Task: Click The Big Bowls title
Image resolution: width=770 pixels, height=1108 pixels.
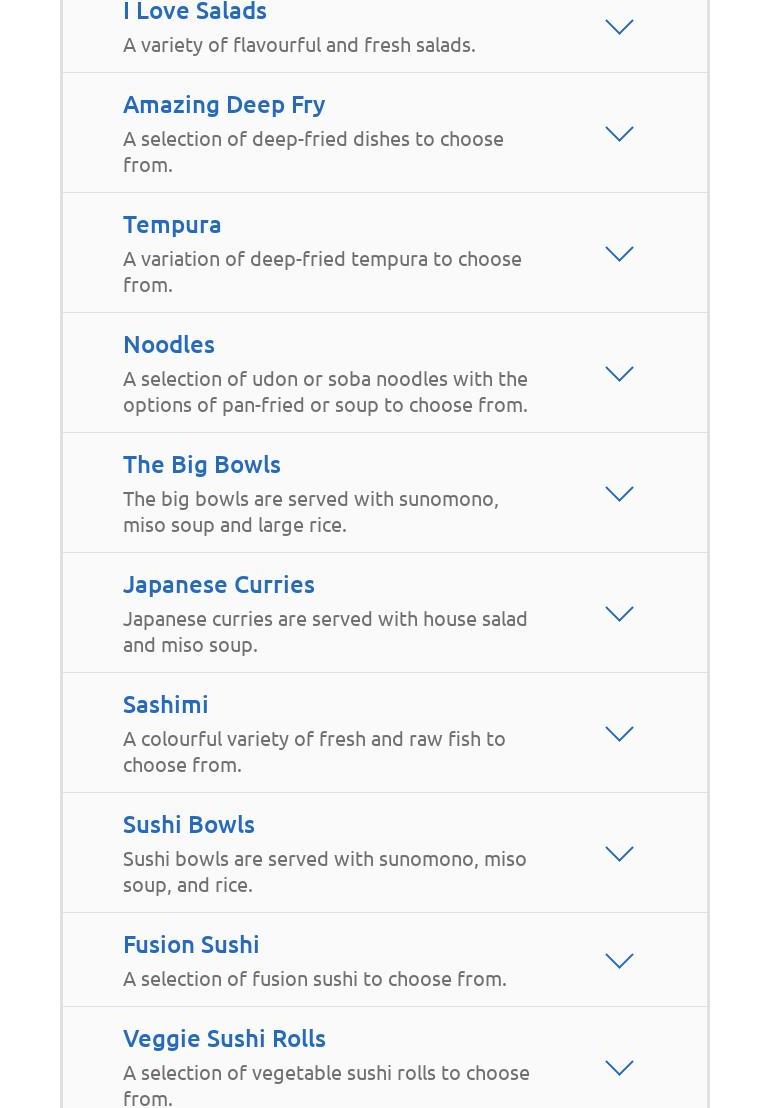Action: coord(202,464)
